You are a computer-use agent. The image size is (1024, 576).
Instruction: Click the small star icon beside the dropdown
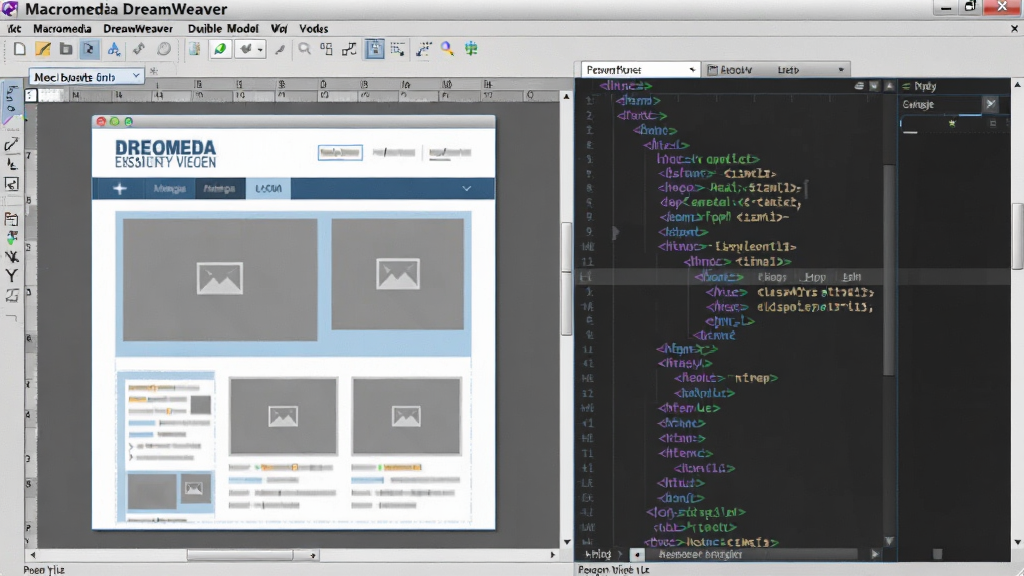click(x=154, y=72)
